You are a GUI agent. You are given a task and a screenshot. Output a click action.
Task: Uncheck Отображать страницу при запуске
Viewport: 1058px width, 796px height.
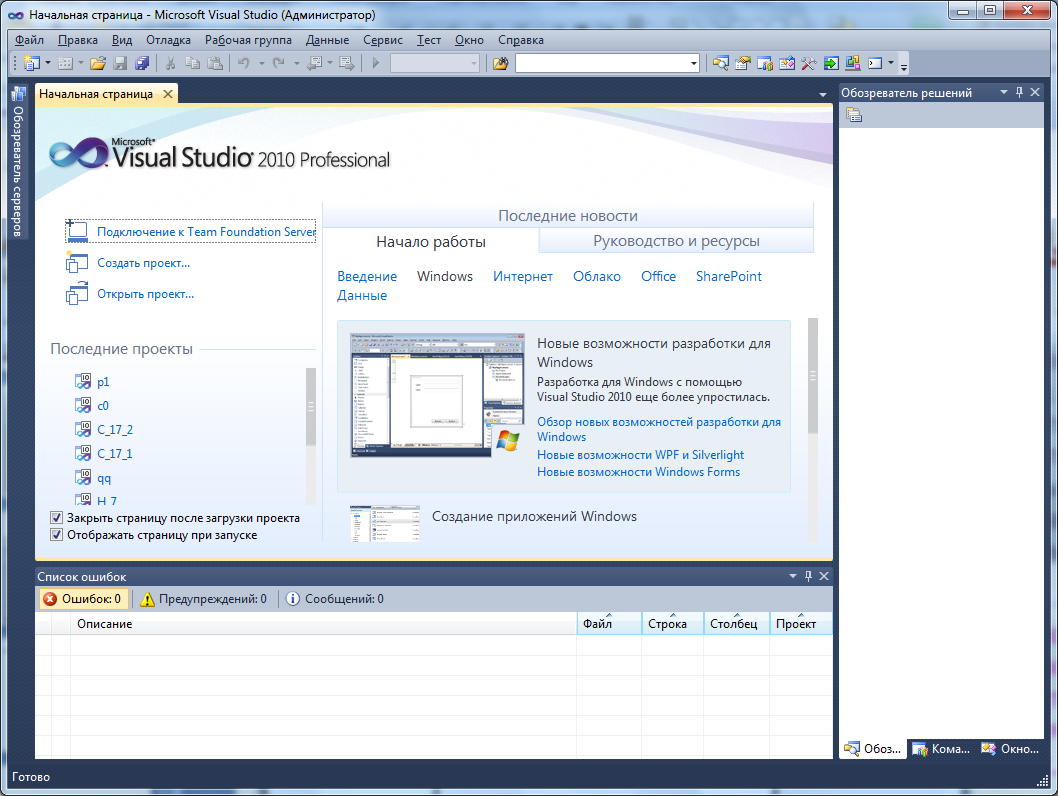(57, 535)
